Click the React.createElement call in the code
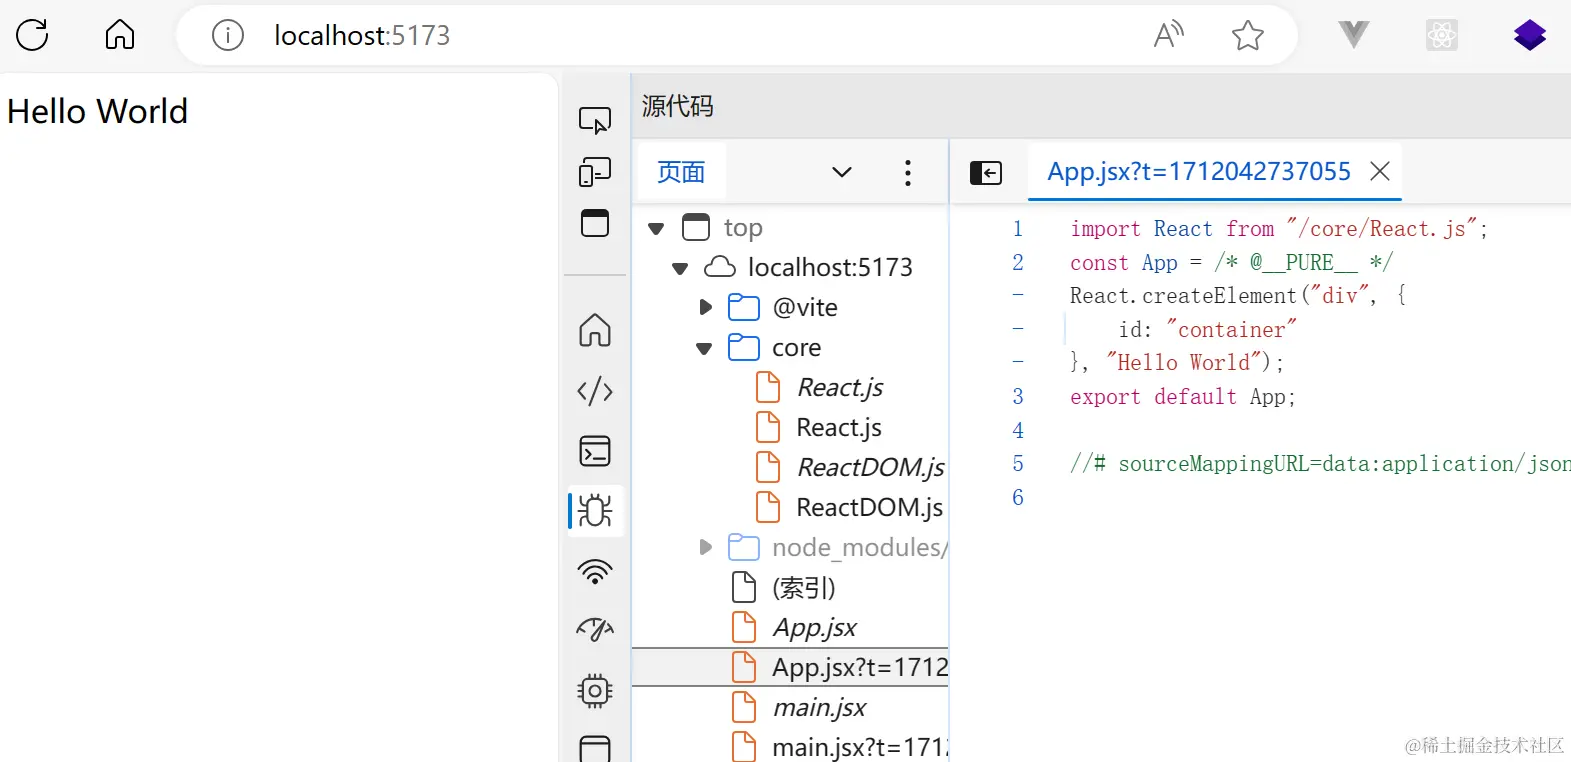1571x762 pixels. coord(1183,296)
